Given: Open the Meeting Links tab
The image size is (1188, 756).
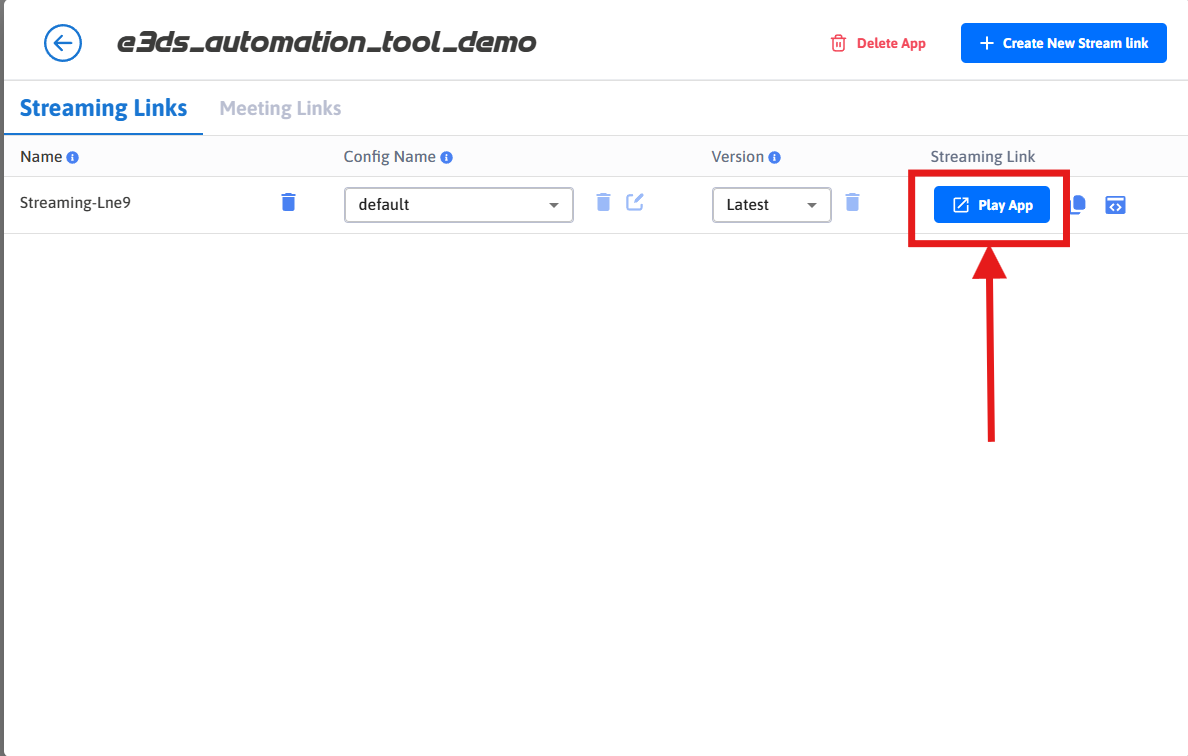Looking at the screenshot, I should (x=280, y=108).
